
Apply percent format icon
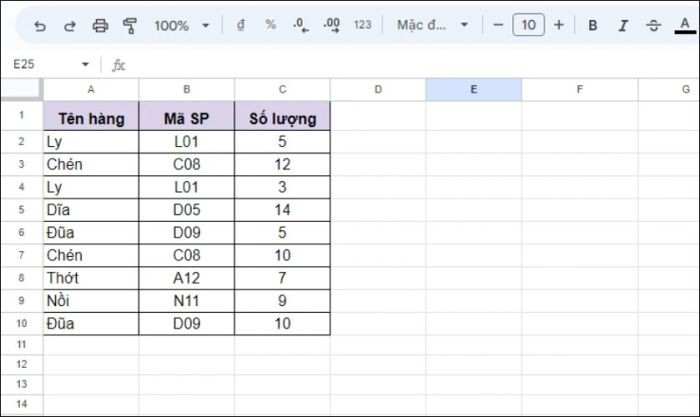[271, 25]
